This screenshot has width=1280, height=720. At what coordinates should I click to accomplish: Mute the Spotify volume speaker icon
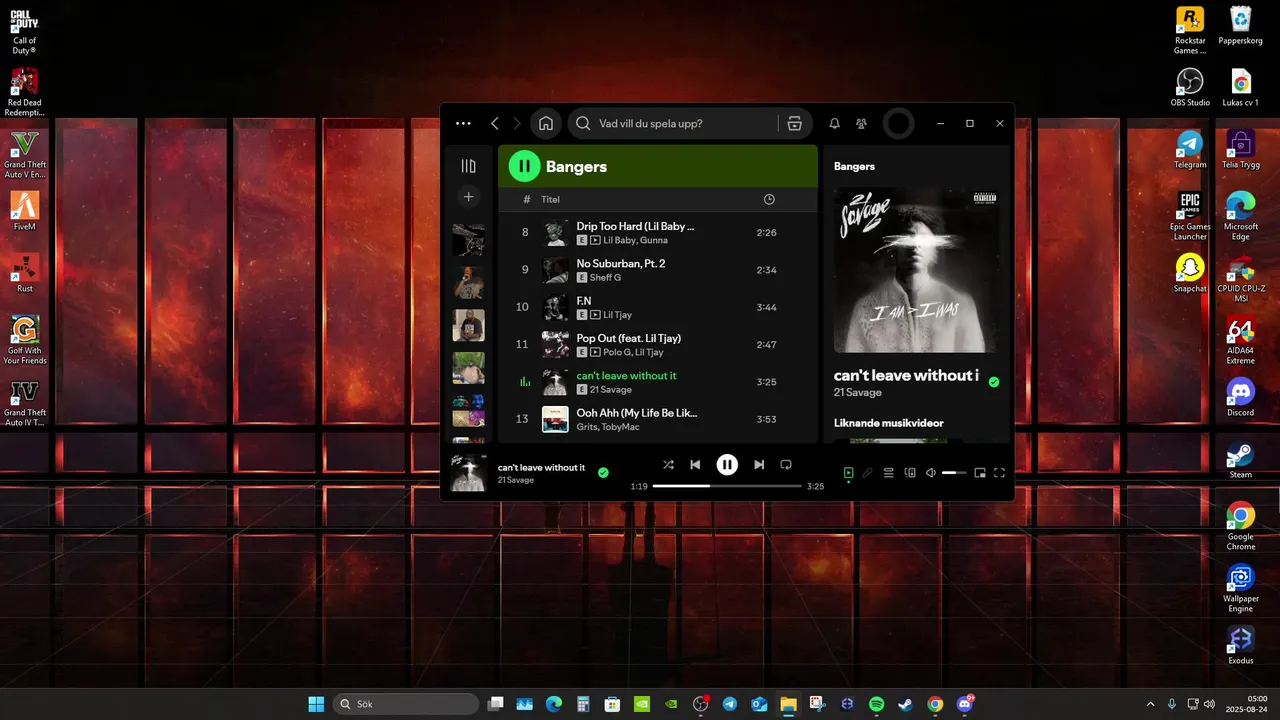931,473
